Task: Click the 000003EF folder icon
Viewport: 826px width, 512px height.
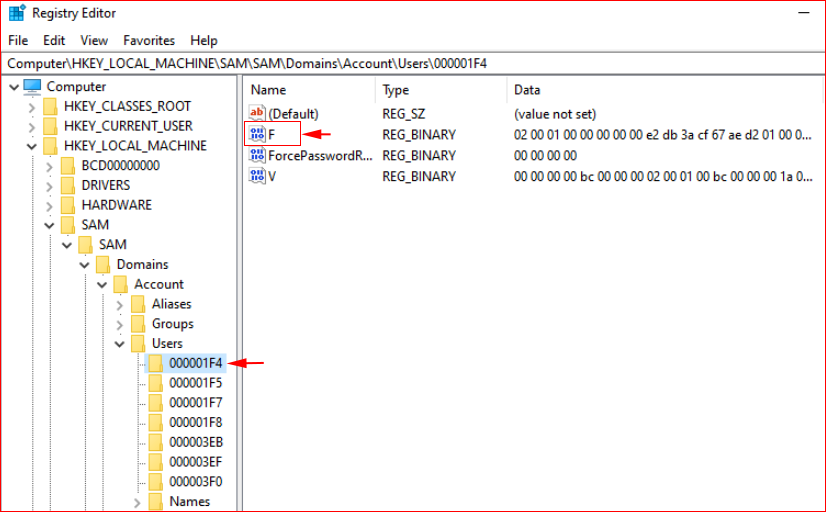Action: pos(155,462)
